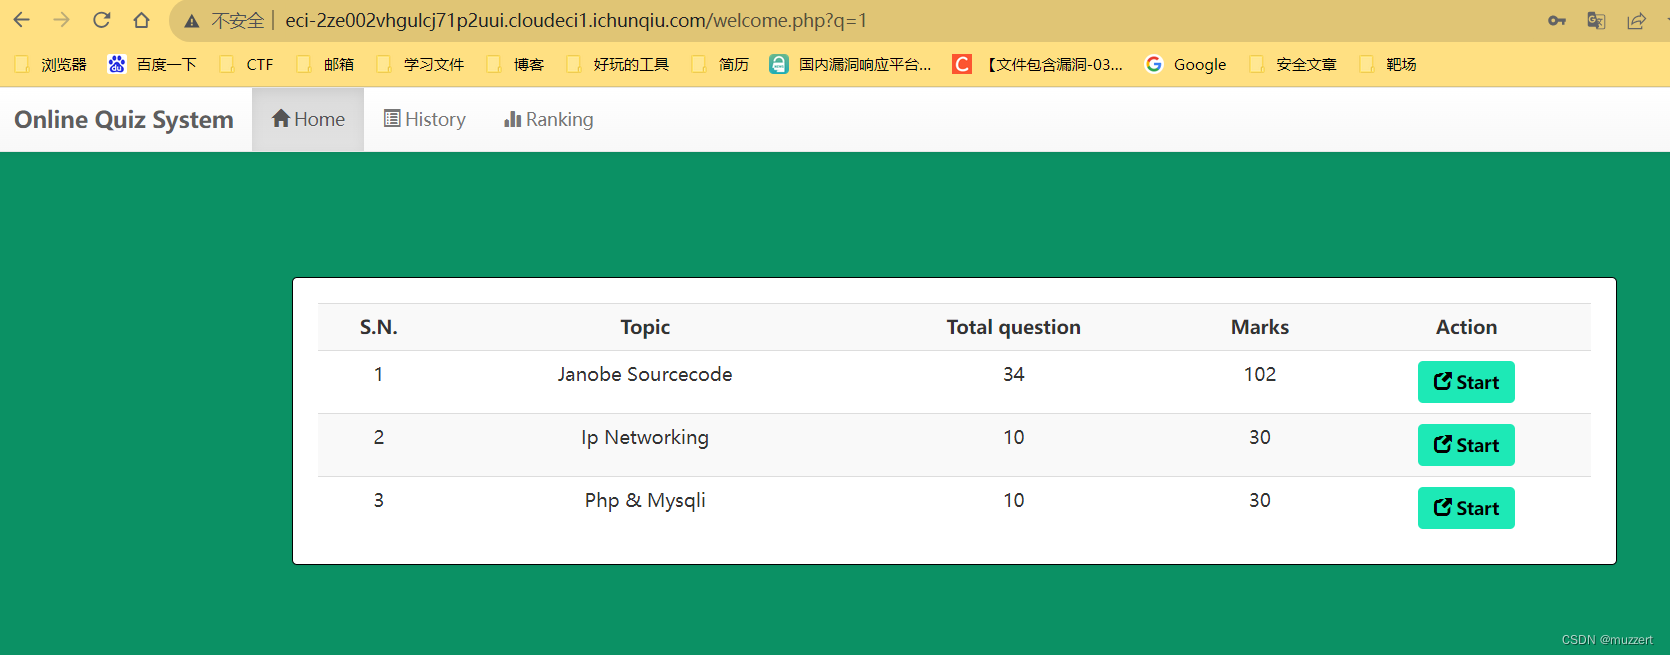Open the 博客 bookmark folder
The width and height of the screenshot is (1670, 655).
pos(515,64)
